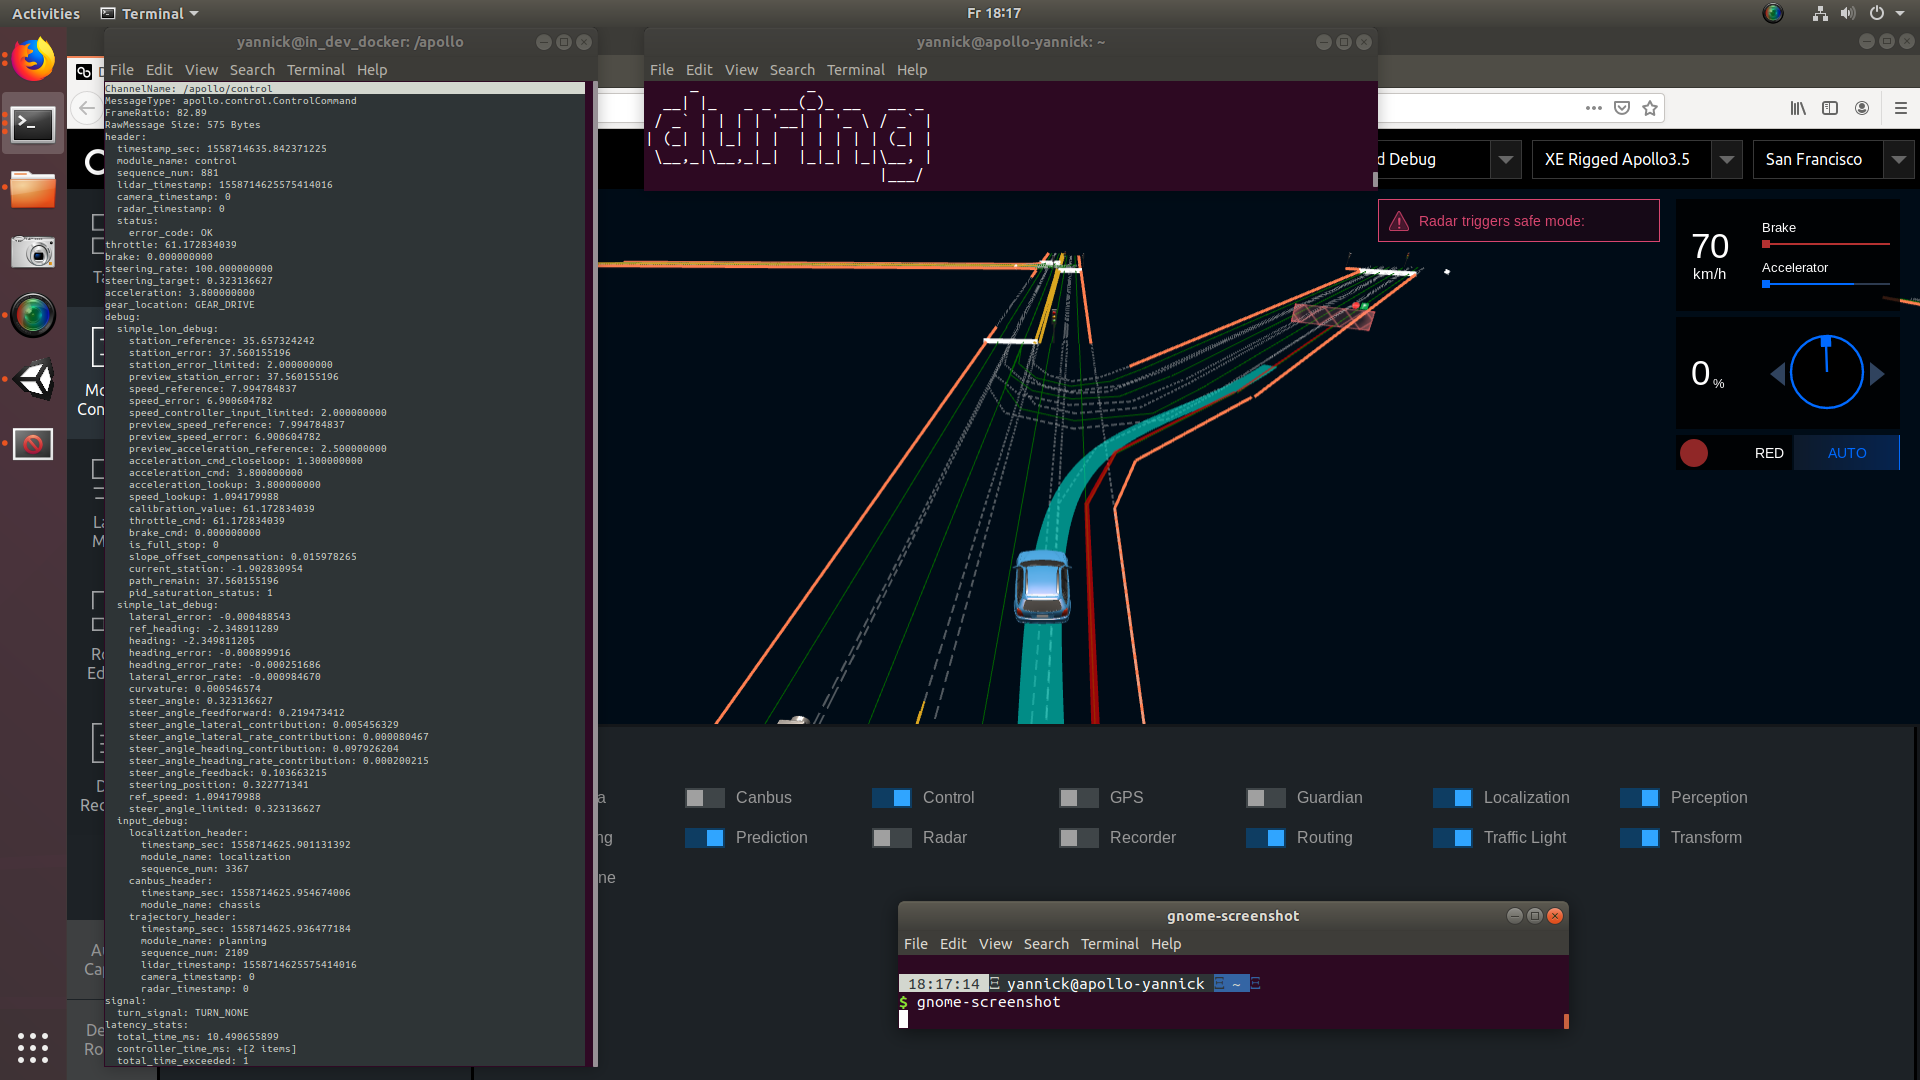The image size is (1920, 1080).
Task: Toggle the Recorder module switch
Action: [1078, 838]
